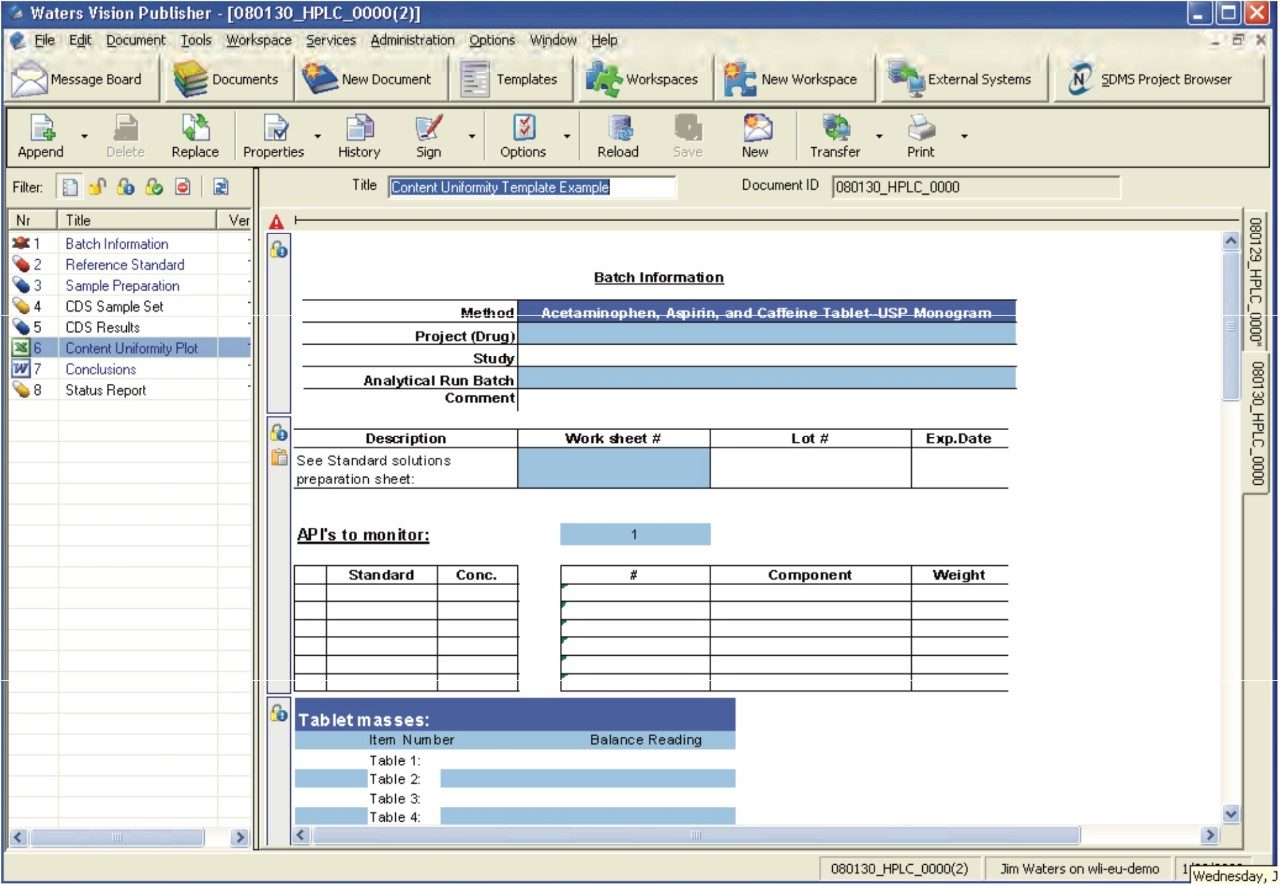Expand the Print dropdown arrow
The width and height of the screenshot is (1280, 886).
click(x=964, y=136)
